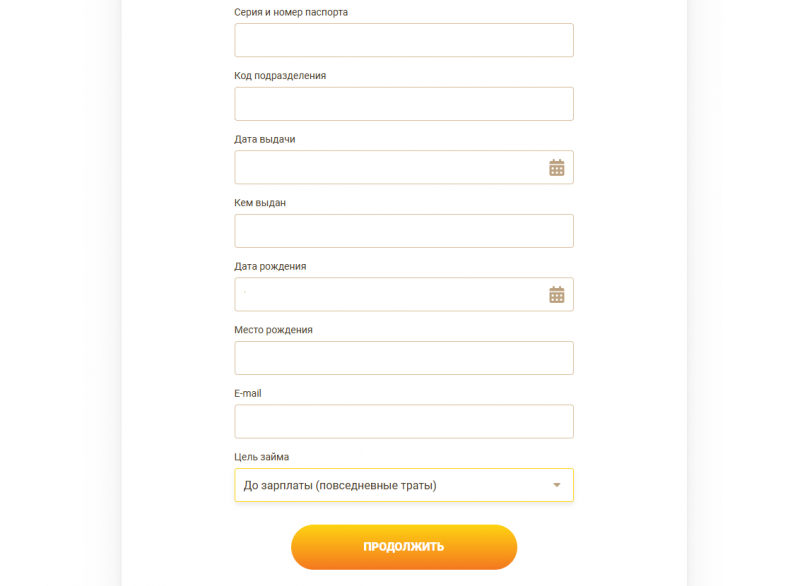Click the Цель займа dropdown arrow
Viewport: 800px width, 586px height.
click(x=557, y=486)
